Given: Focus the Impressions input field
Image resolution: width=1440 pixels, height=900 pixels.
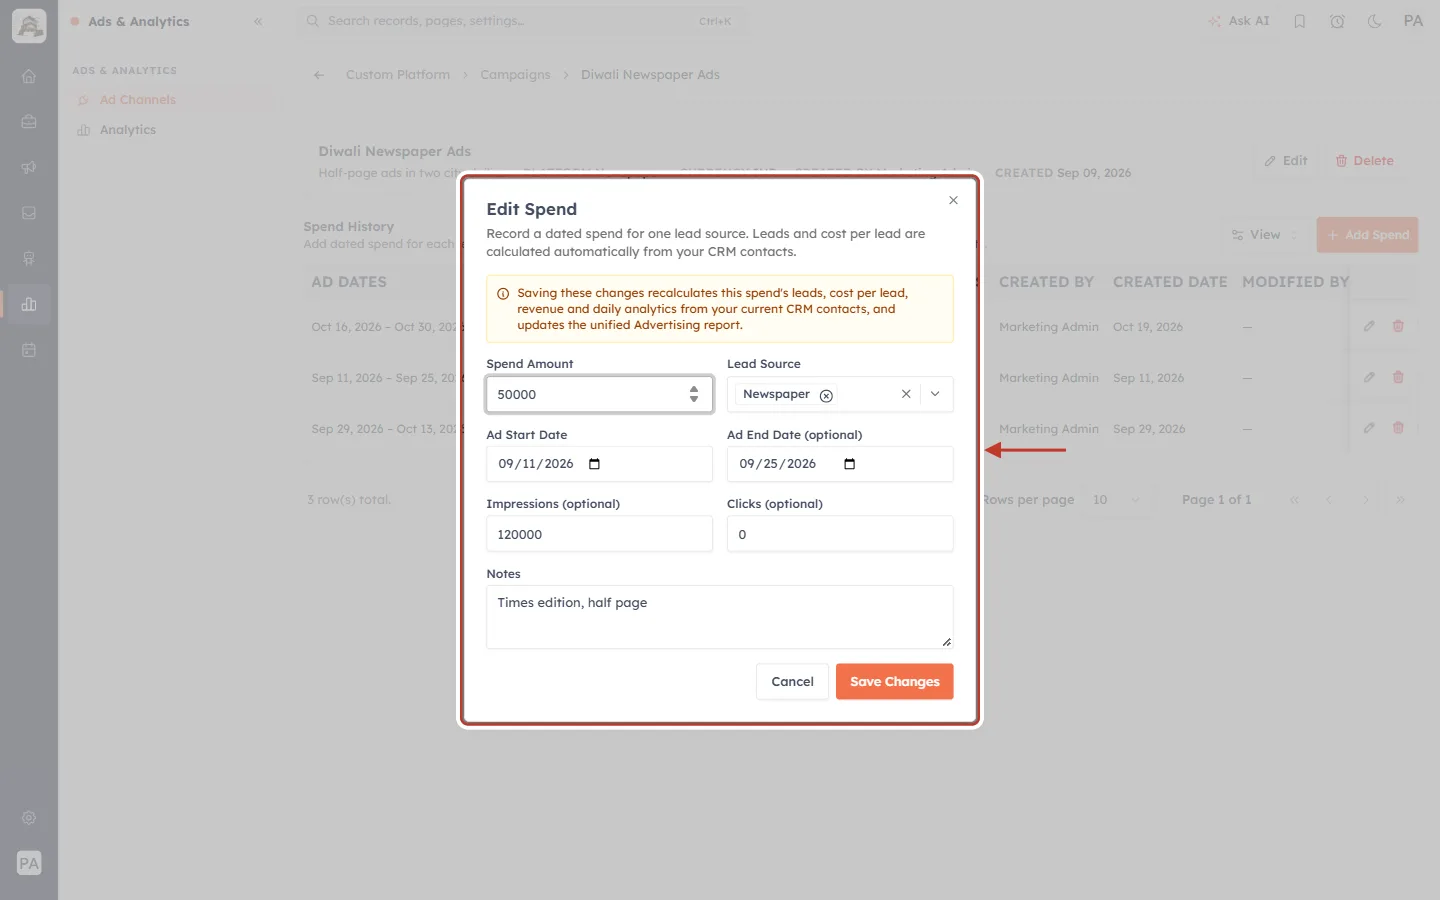Looking at the screenshot, I should [599, 534].
